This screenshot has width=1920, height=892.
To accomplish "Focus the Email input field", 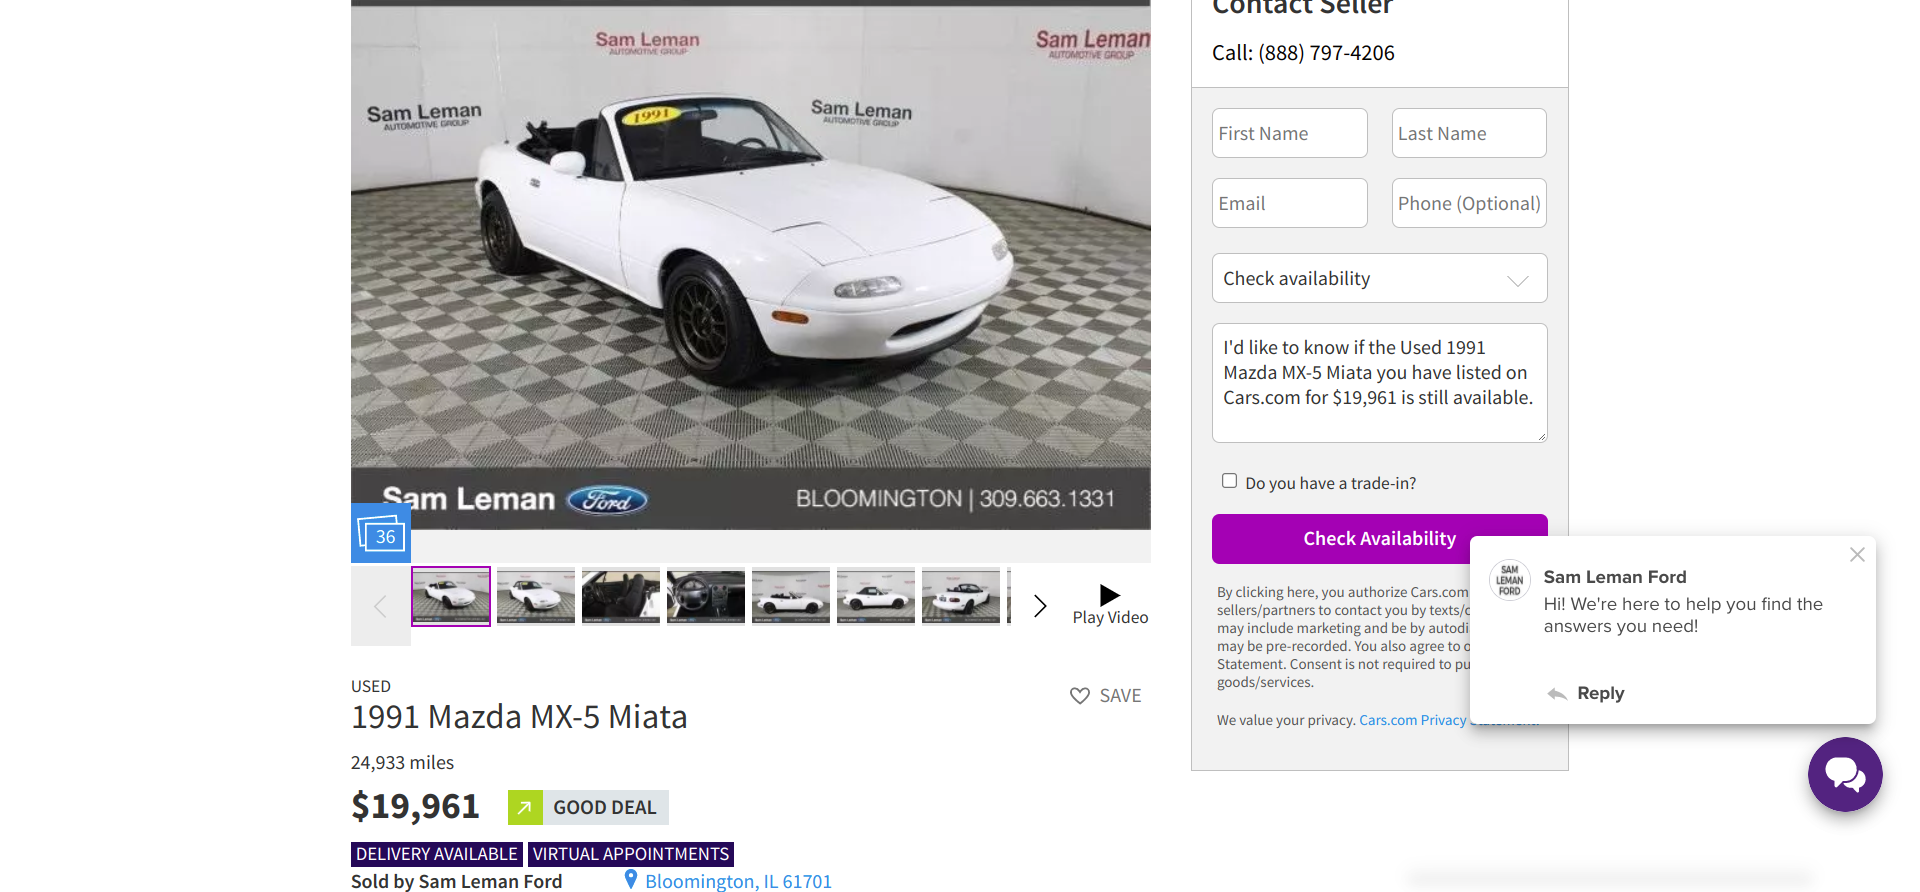I will (1290, 203).
